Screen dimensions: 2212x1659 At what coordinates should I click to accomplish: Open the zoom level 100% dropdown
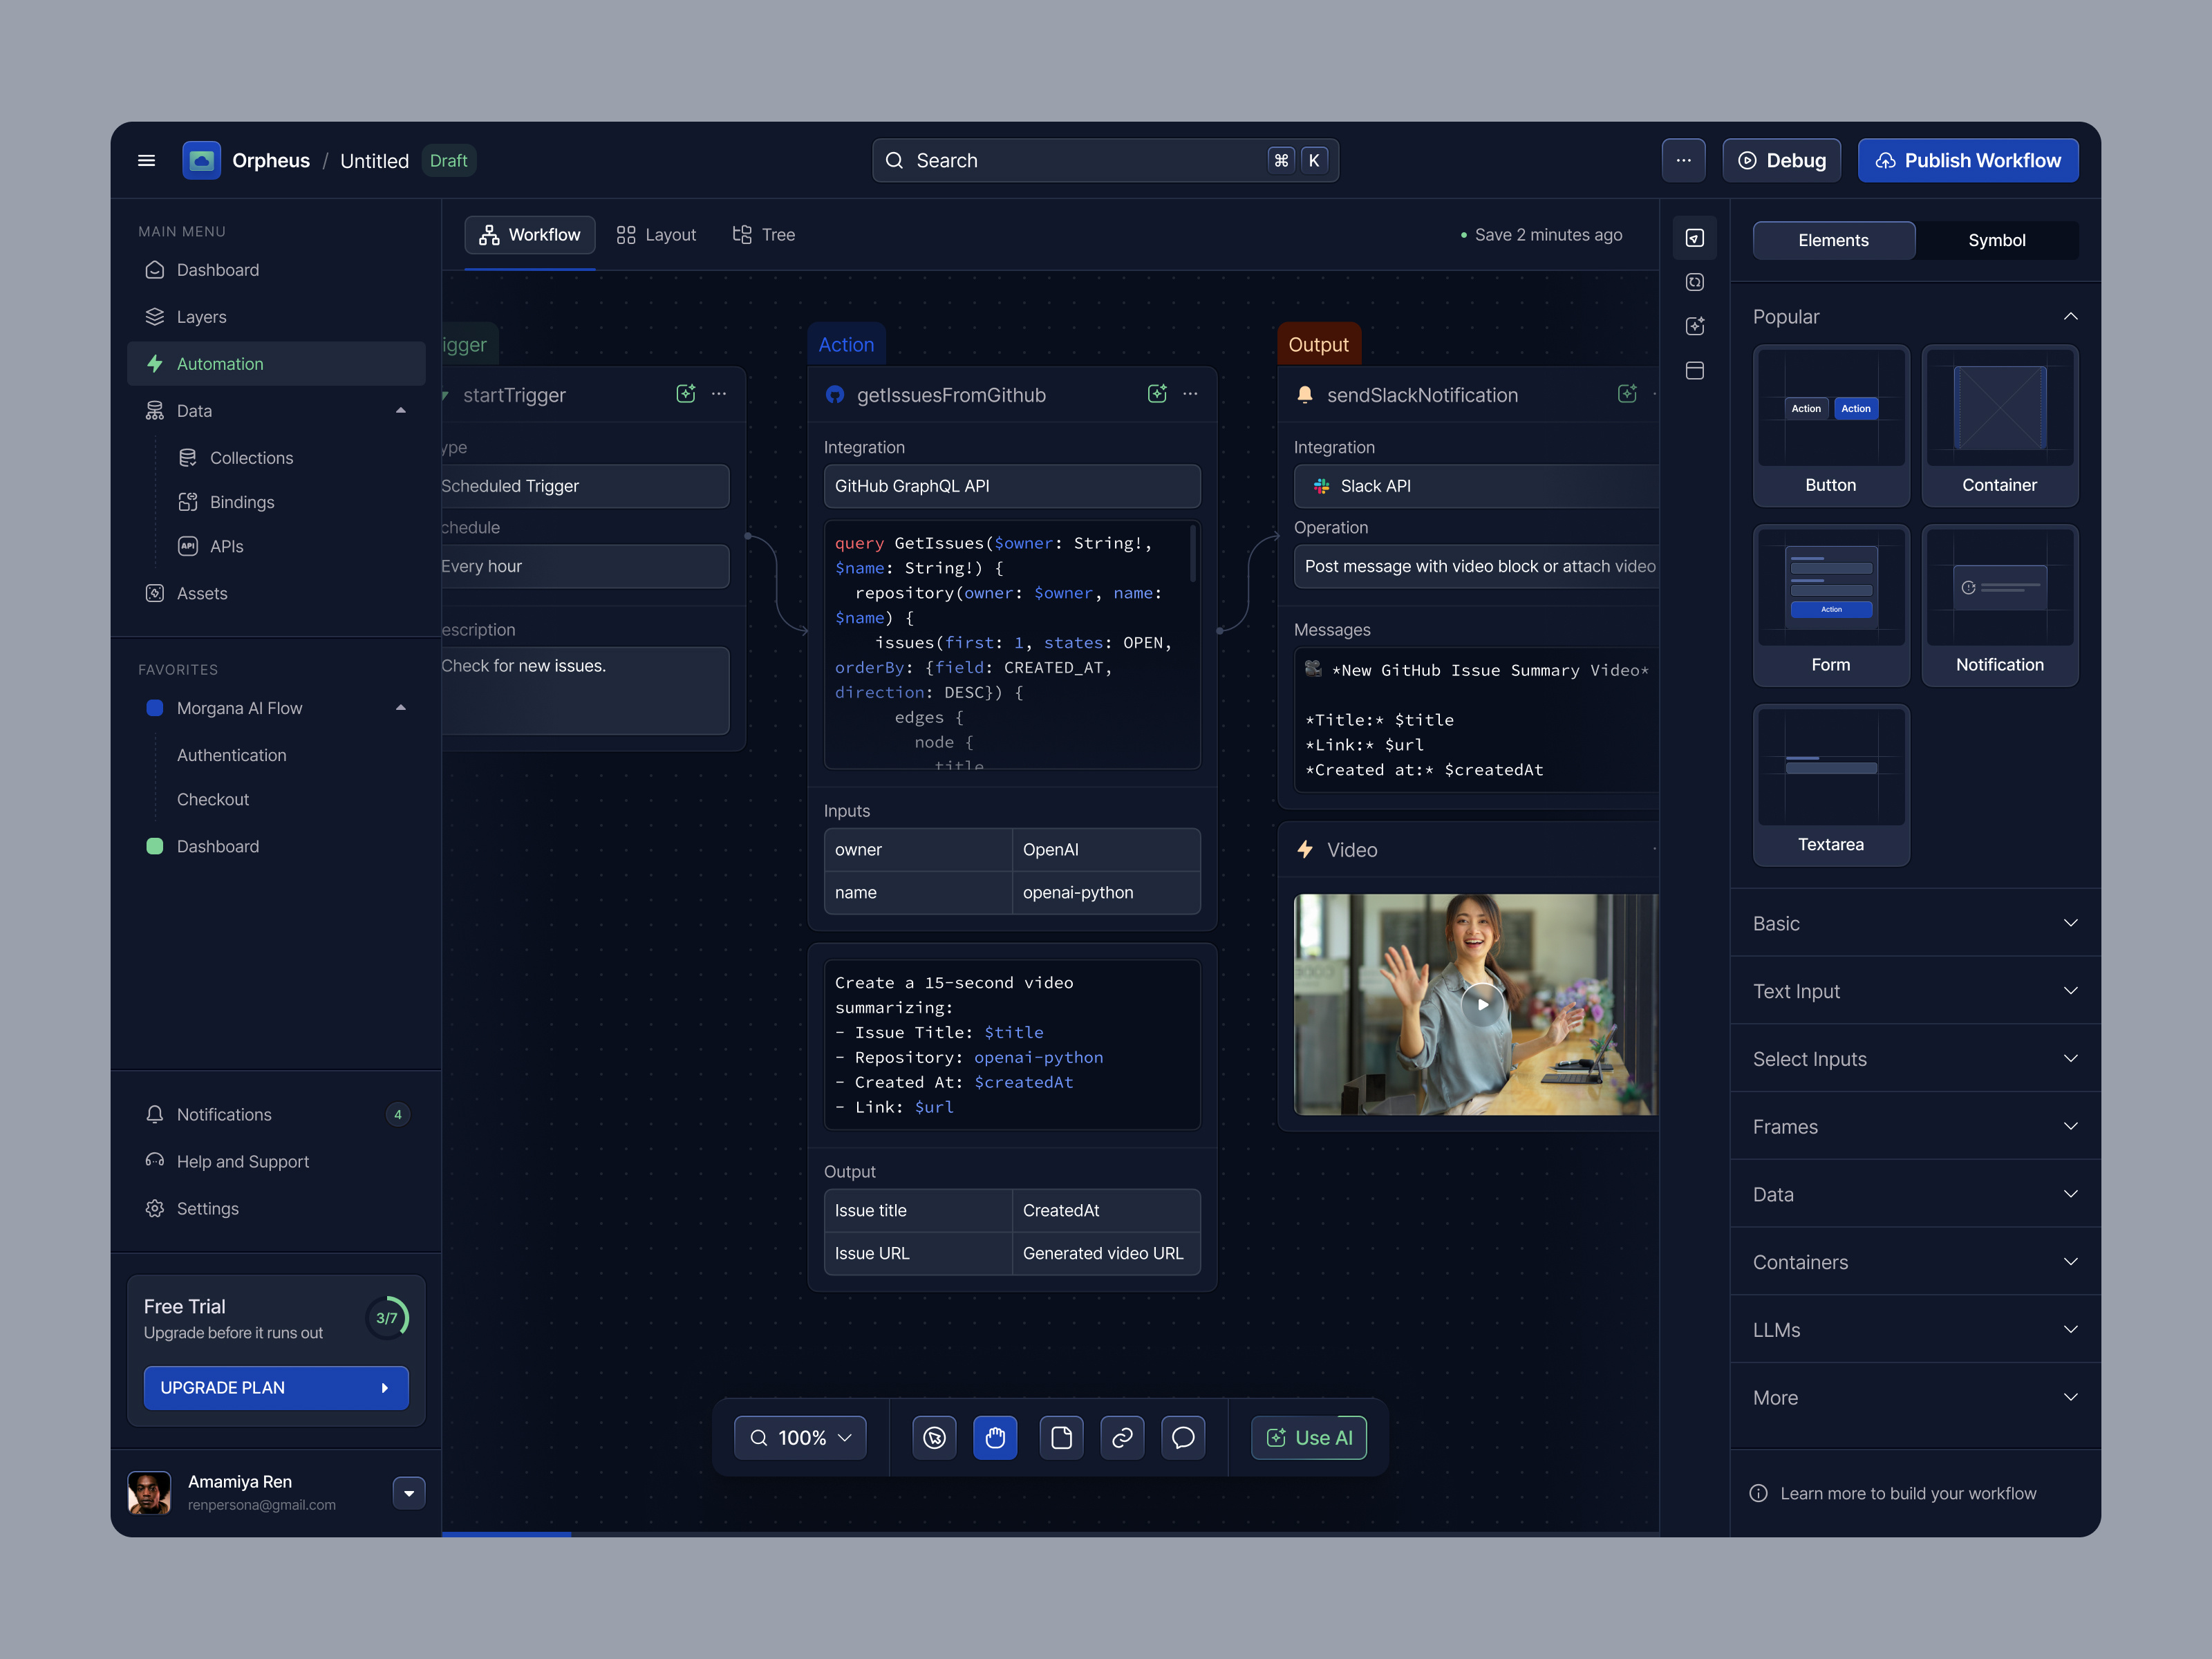pyautogui.click(x=800, y=1437)
